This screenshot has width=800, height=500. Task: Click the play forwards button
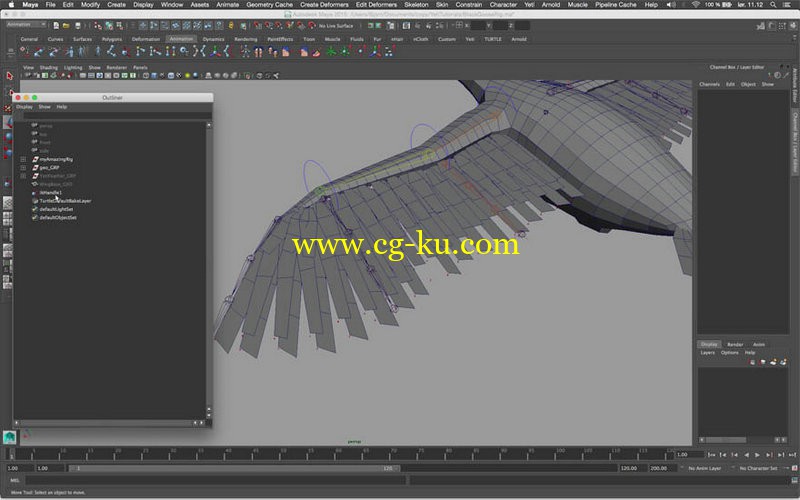point(758,455)
